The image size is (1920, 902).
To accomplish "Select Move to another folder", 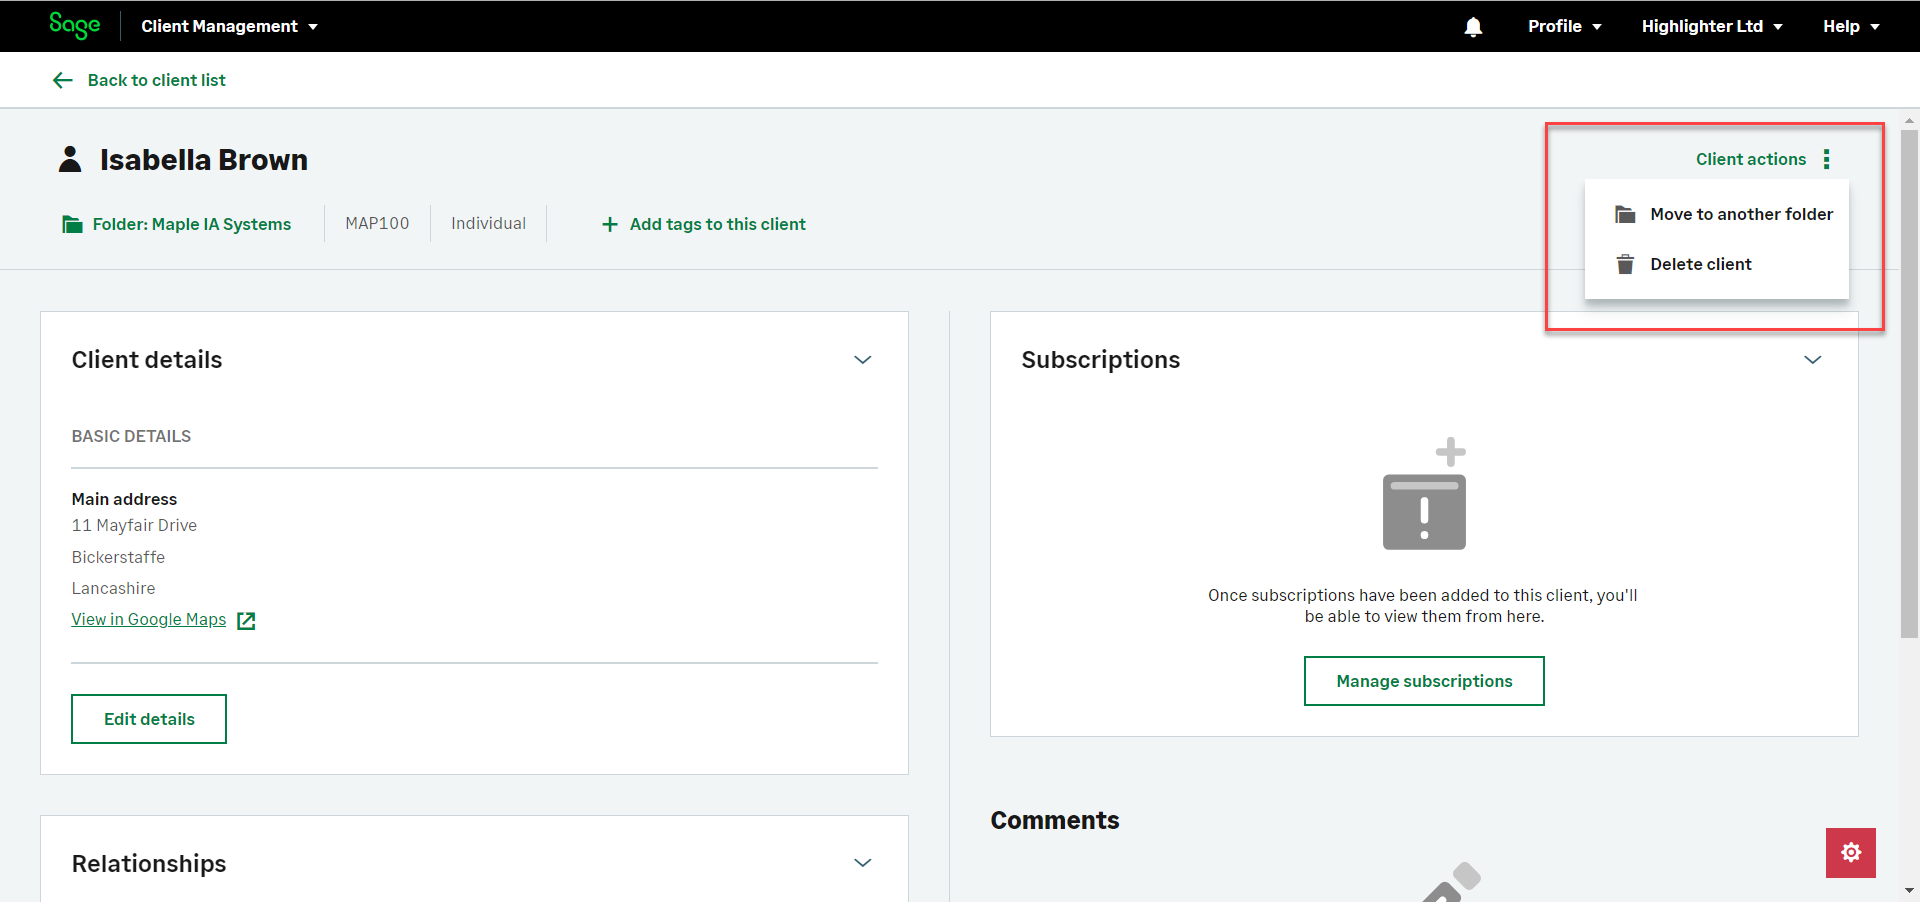I will pyautogui.click(x=1740, y=214).
